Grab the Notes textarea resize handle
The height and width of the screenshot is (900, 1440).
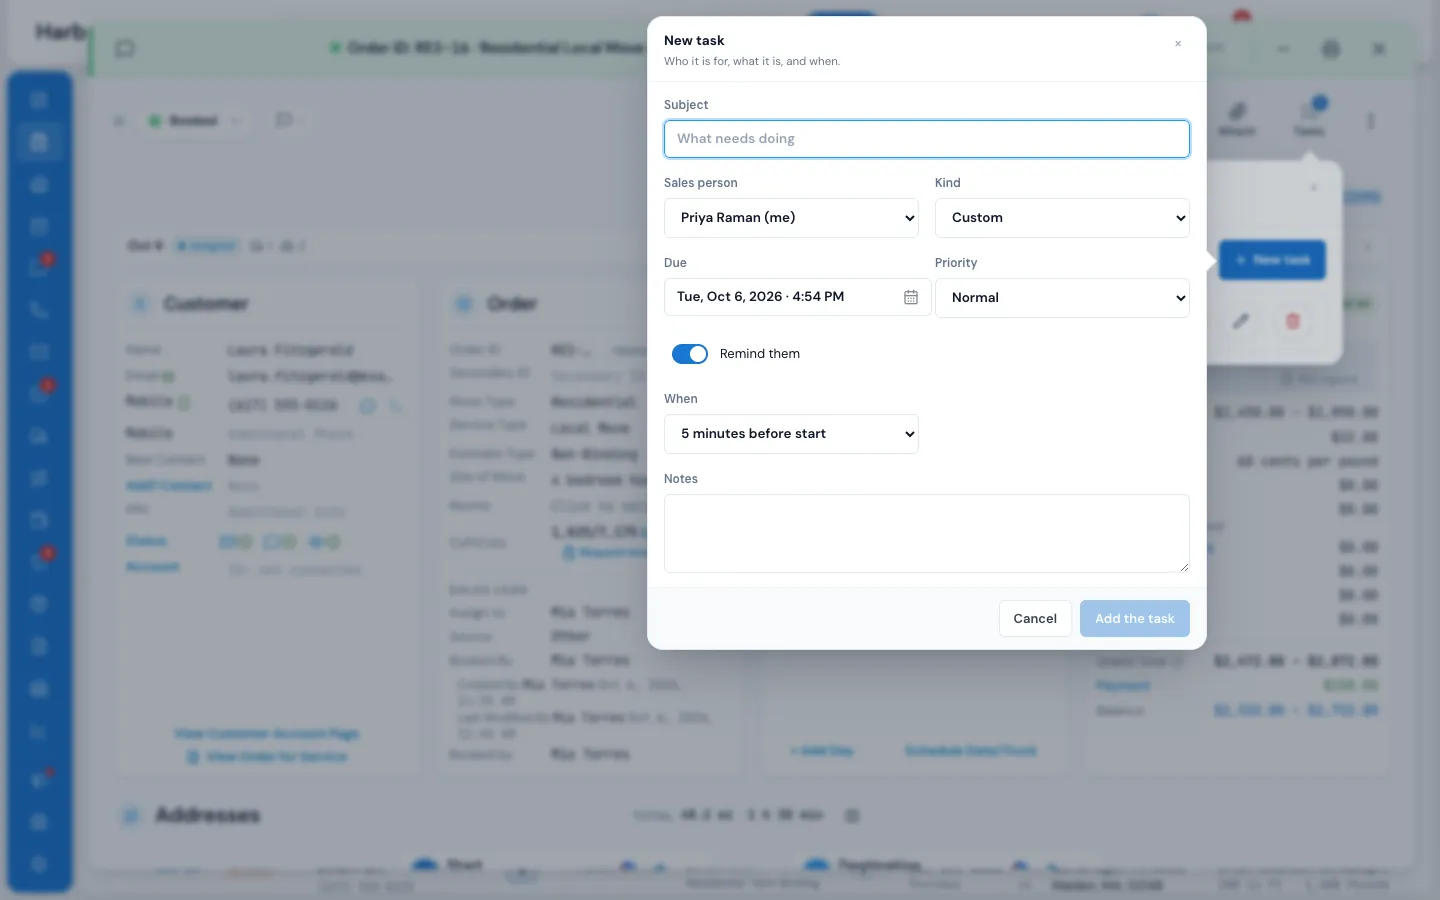click(1184, 567)
